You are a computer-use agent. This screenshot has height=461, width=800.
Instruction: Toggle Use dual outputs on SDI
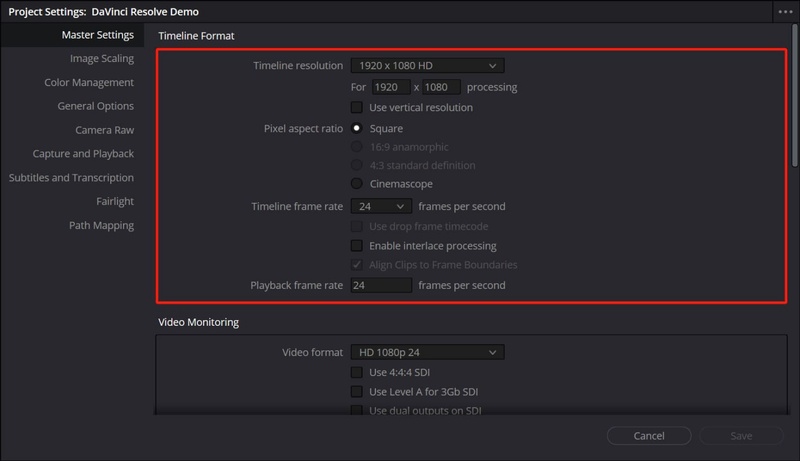tap(357, 410)
